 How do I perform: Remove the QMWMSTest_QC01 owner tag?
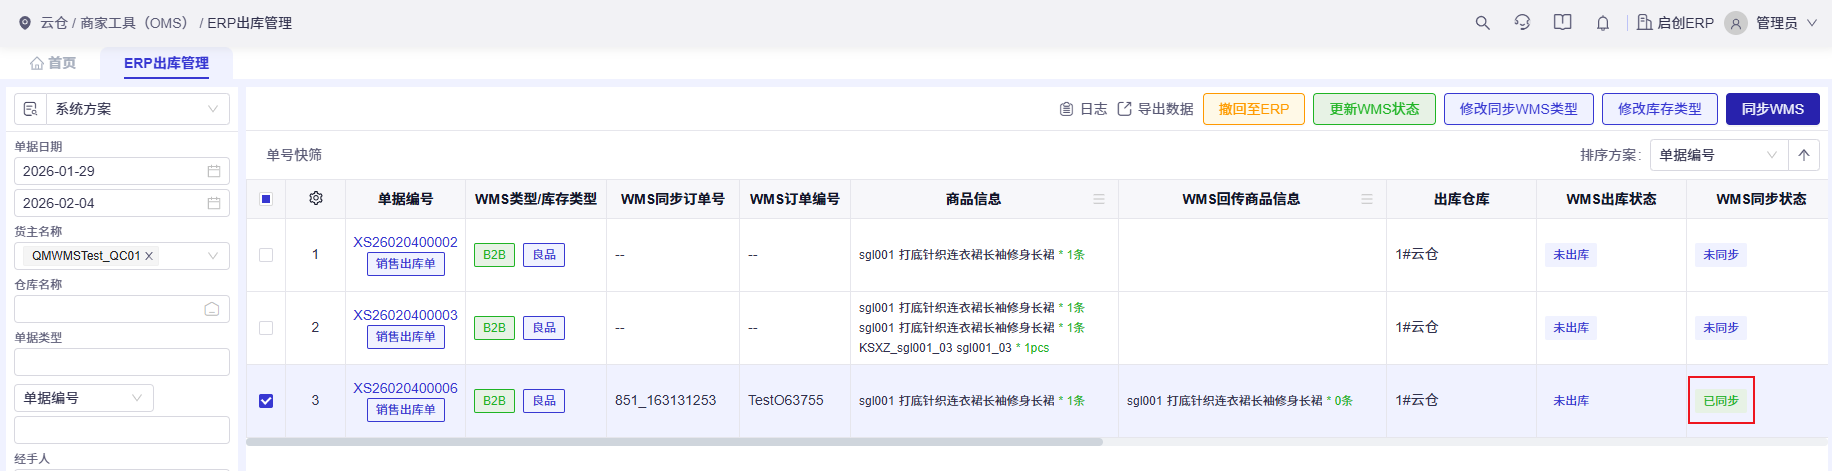click(149, 256)
